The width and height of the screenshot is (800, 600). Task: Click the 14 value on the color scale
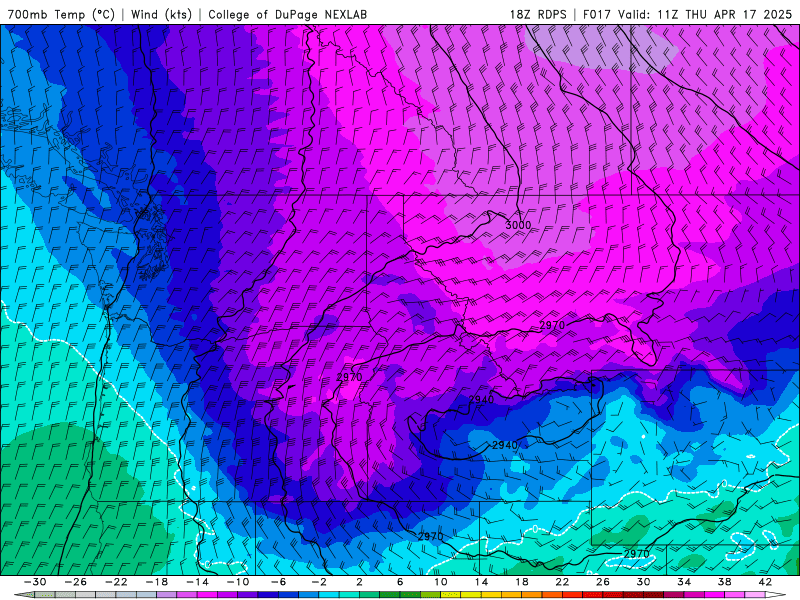481,582
